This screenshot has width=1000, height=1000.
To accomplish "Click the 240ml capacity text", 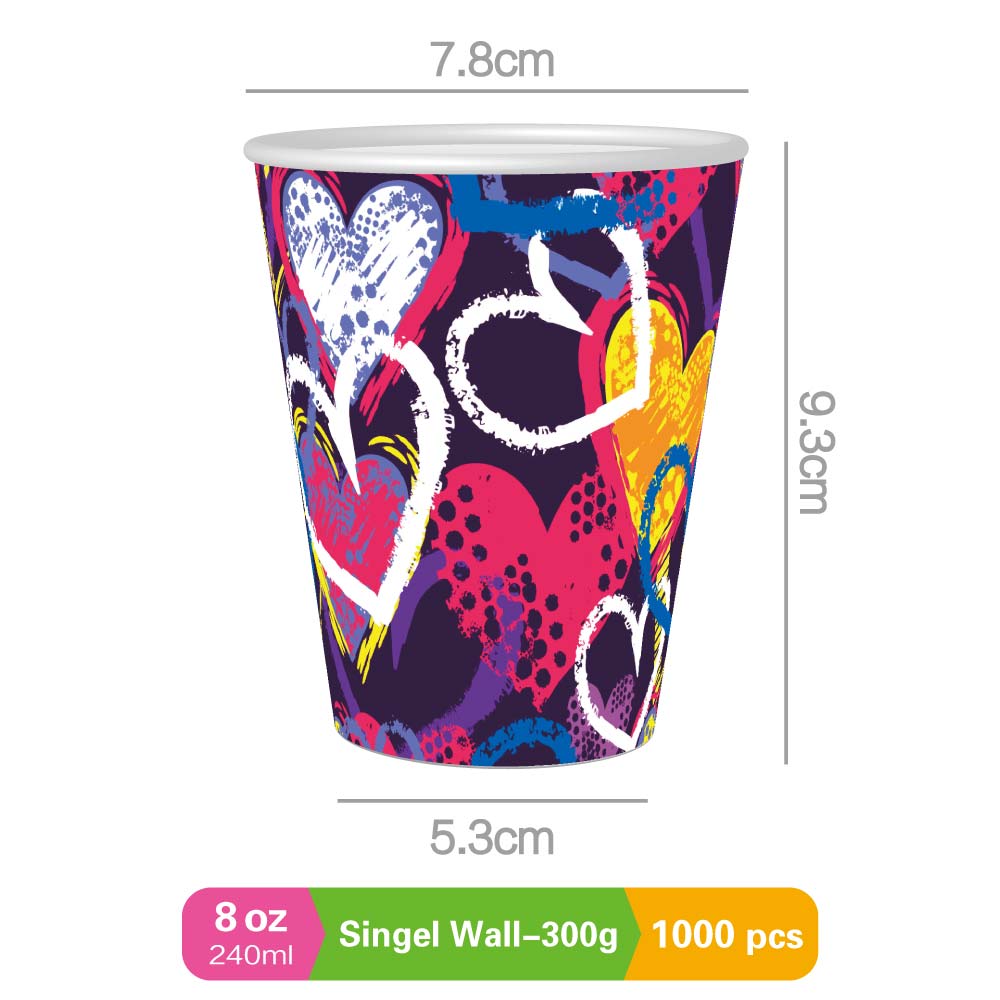I will (x=251, y=955).
